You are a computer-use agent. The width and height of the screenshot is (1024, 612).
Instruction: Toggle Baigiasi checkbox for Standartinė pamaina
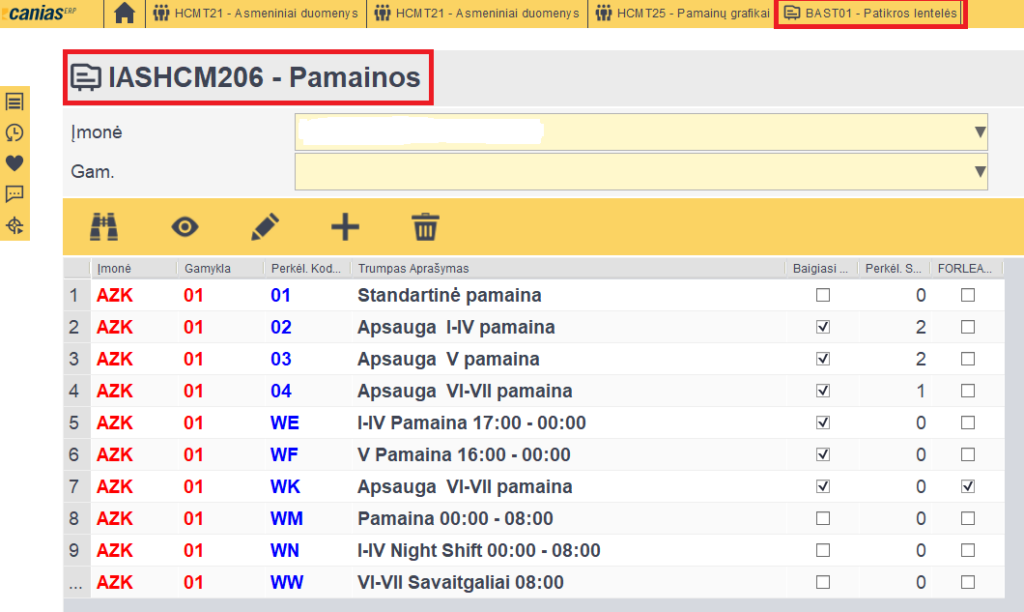[823, 295]
